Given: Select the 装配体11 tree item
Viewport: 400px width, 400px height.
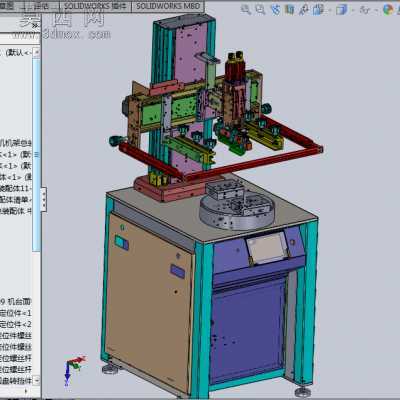Looking at the screenshot, I should (16, 189).
